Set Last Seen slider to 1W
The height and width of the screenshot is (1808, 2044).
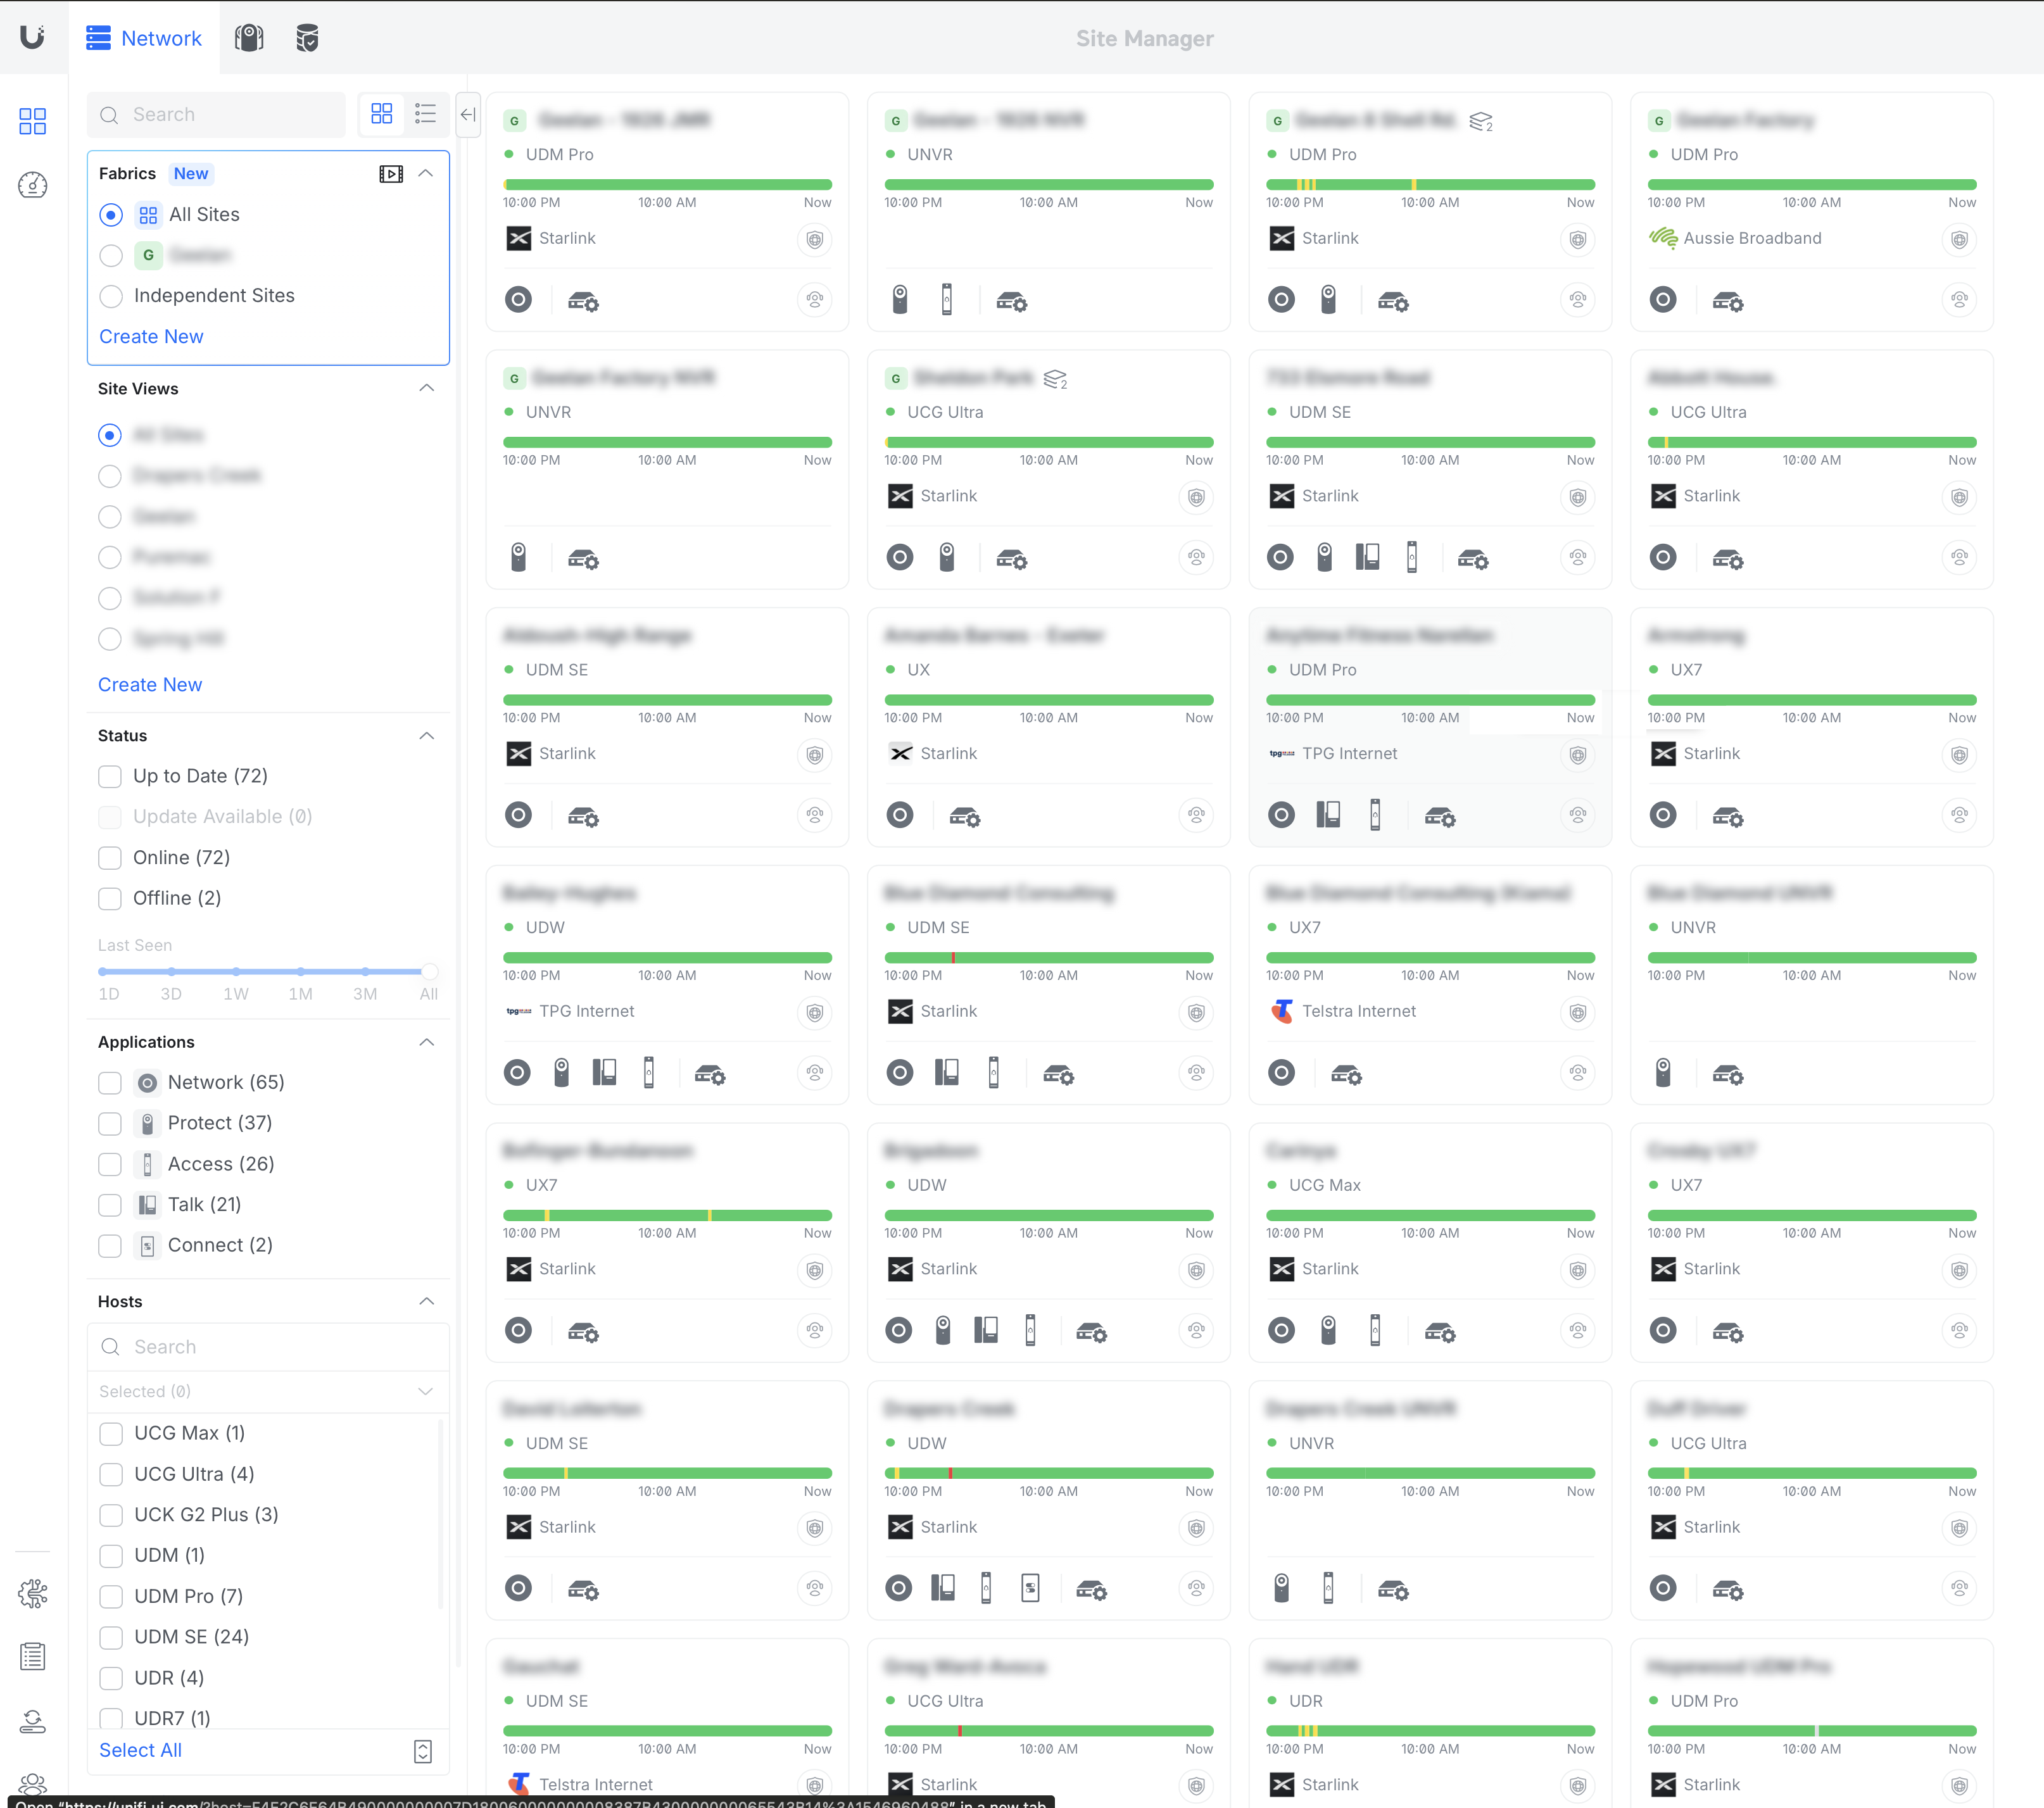[x=236, y=972]
